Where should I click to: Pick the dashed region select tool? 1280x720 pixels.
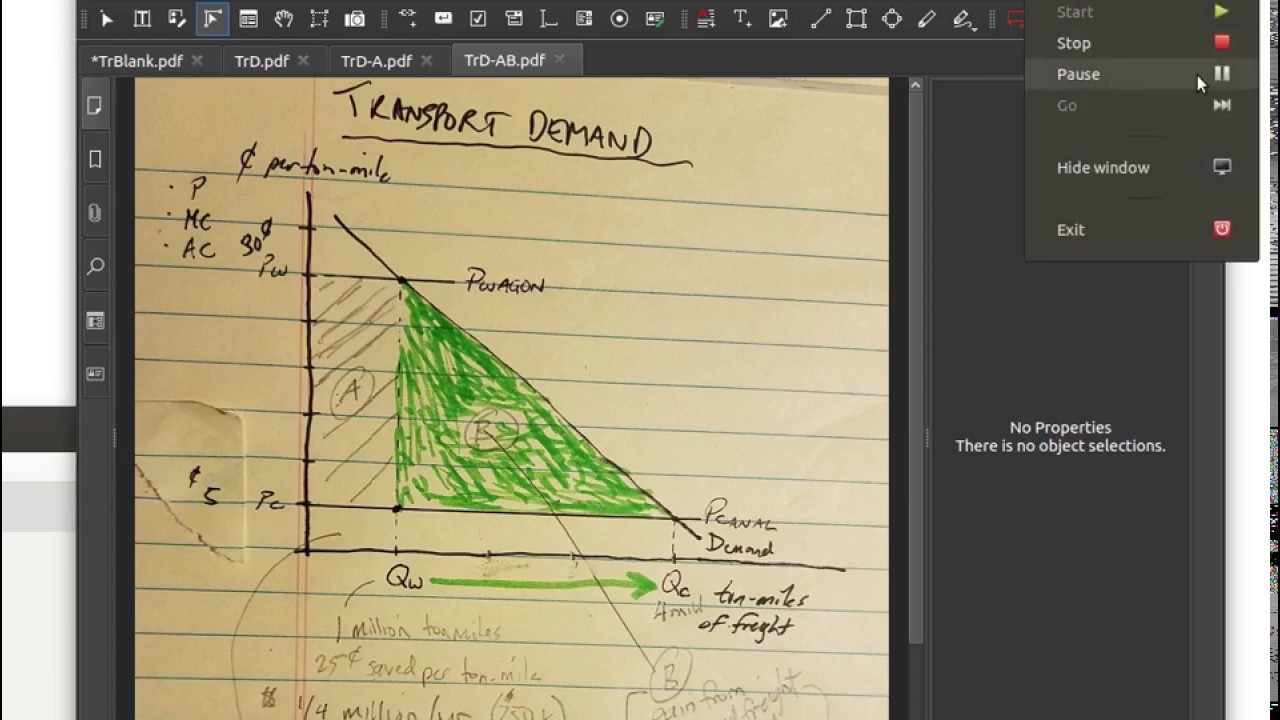click(319, 19)
